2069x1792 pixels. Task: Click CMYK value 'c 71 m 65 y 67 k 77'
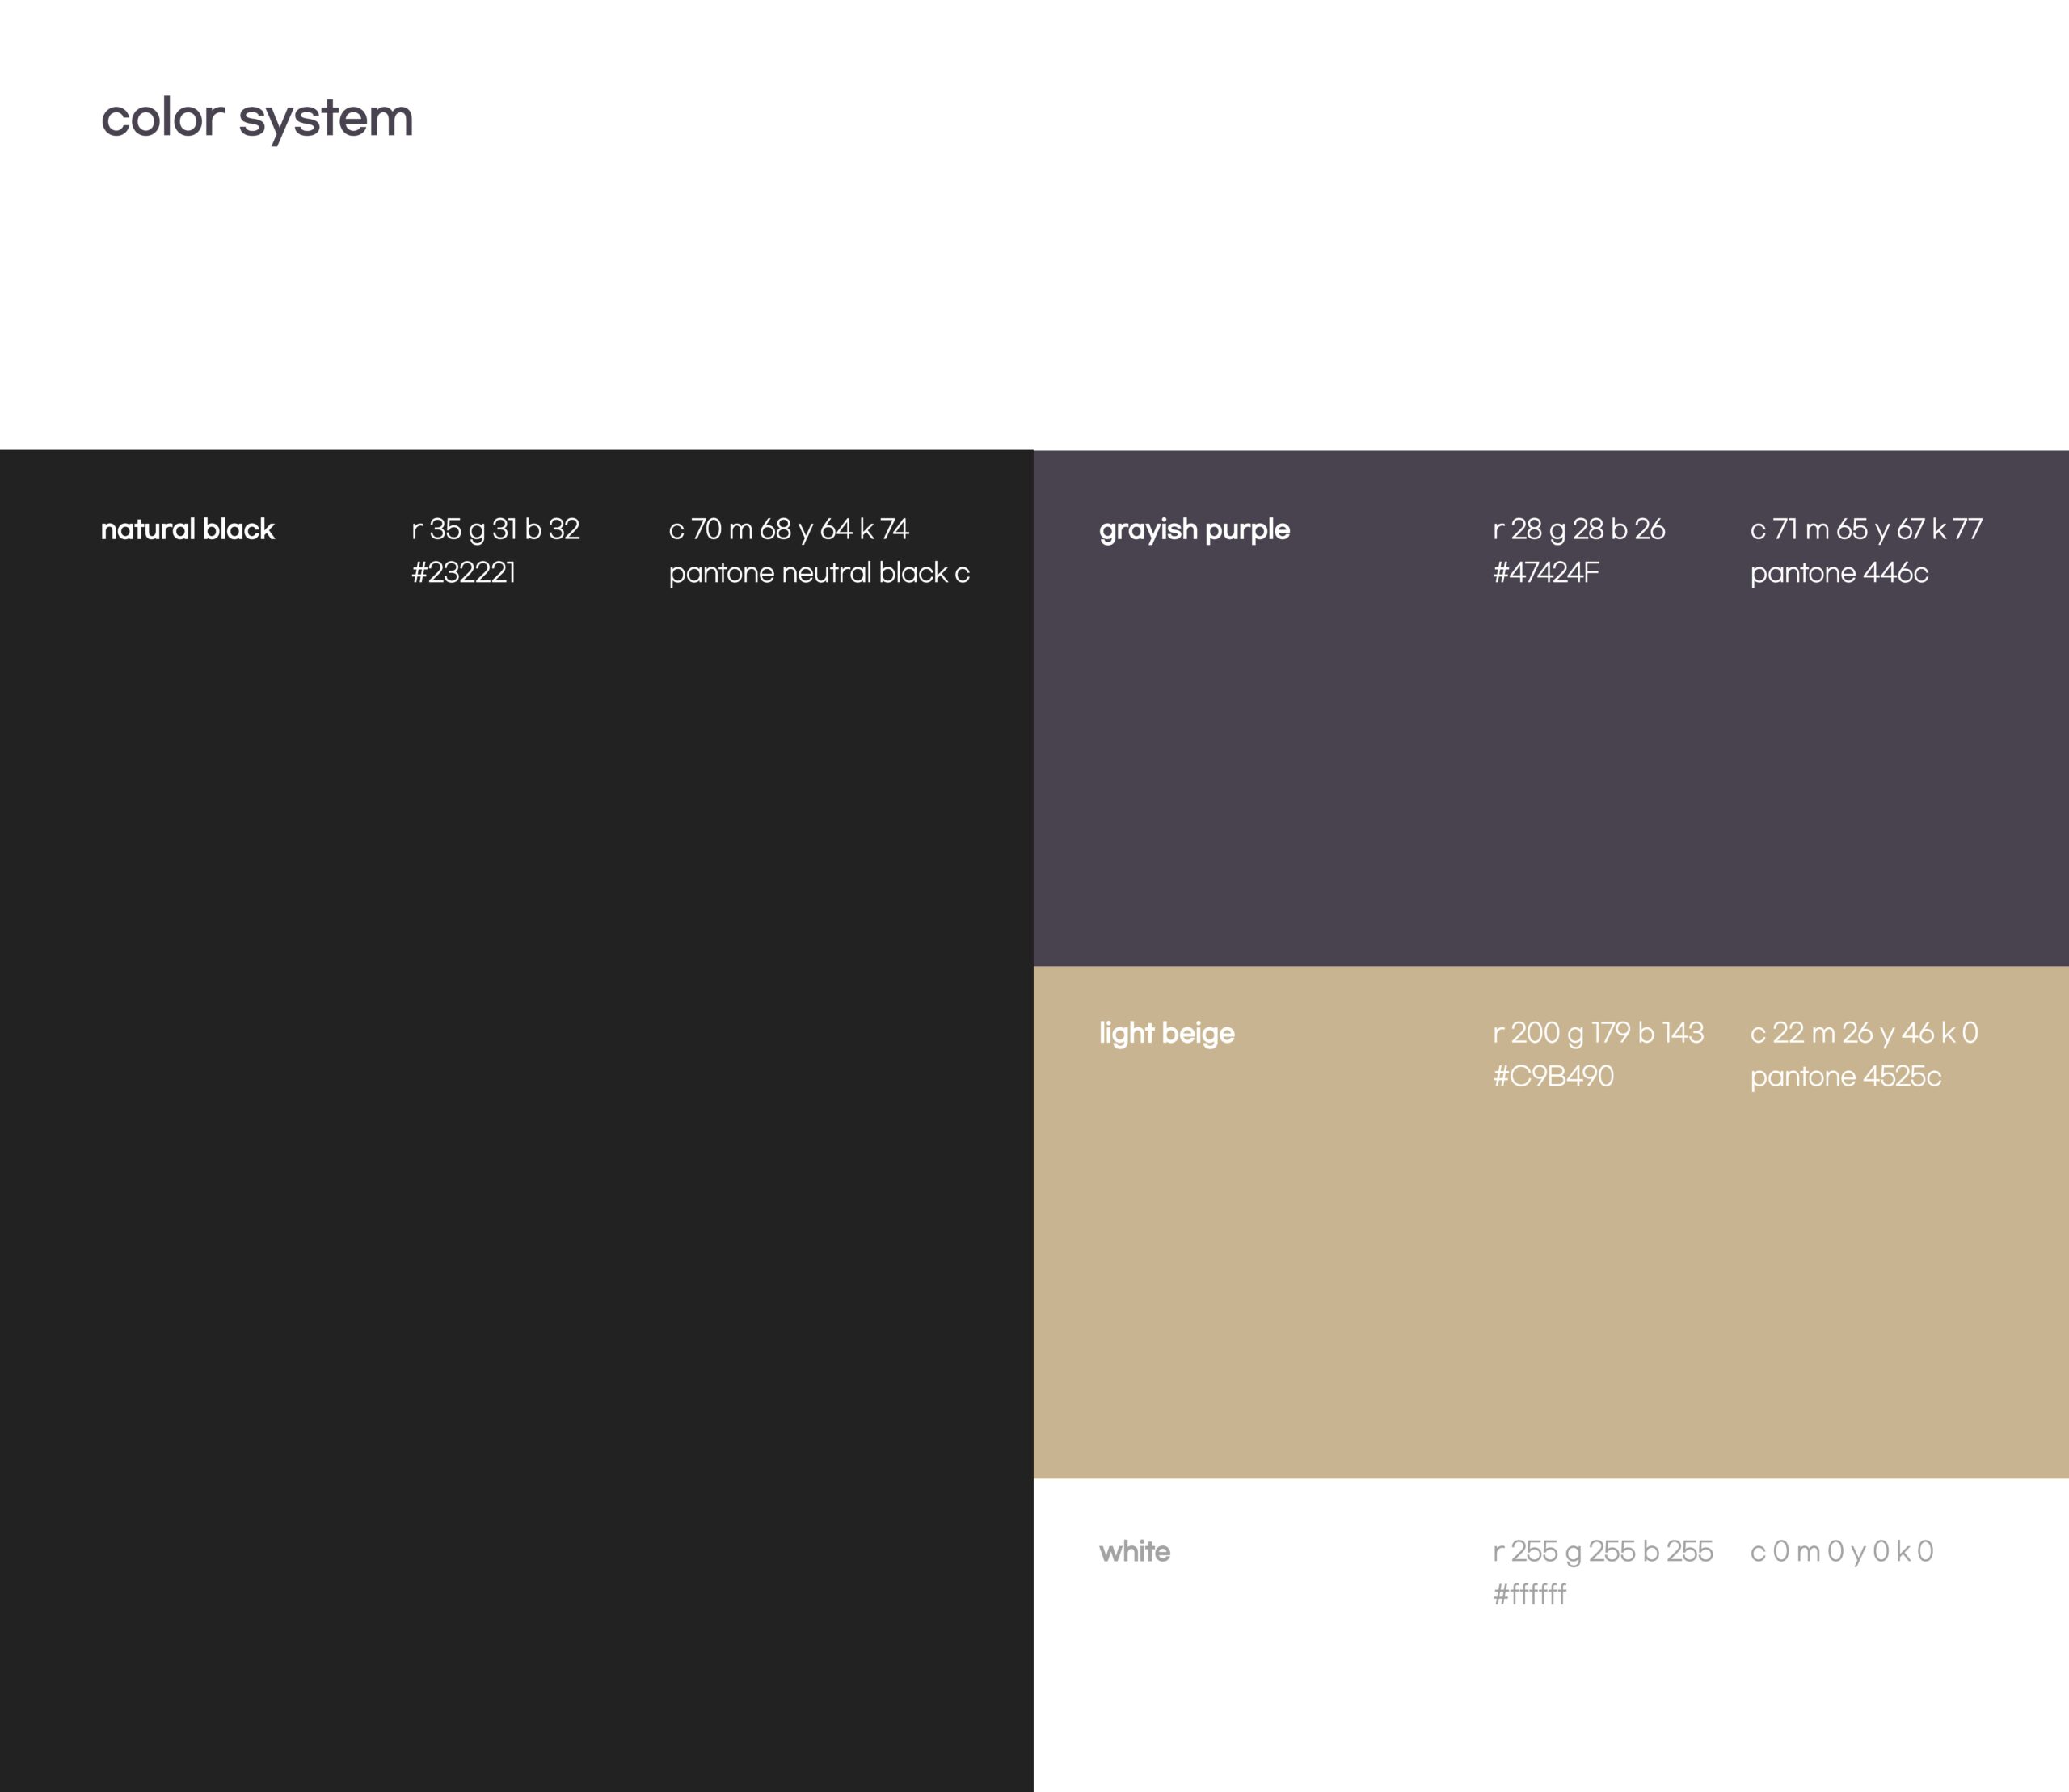coord(1865,529)
